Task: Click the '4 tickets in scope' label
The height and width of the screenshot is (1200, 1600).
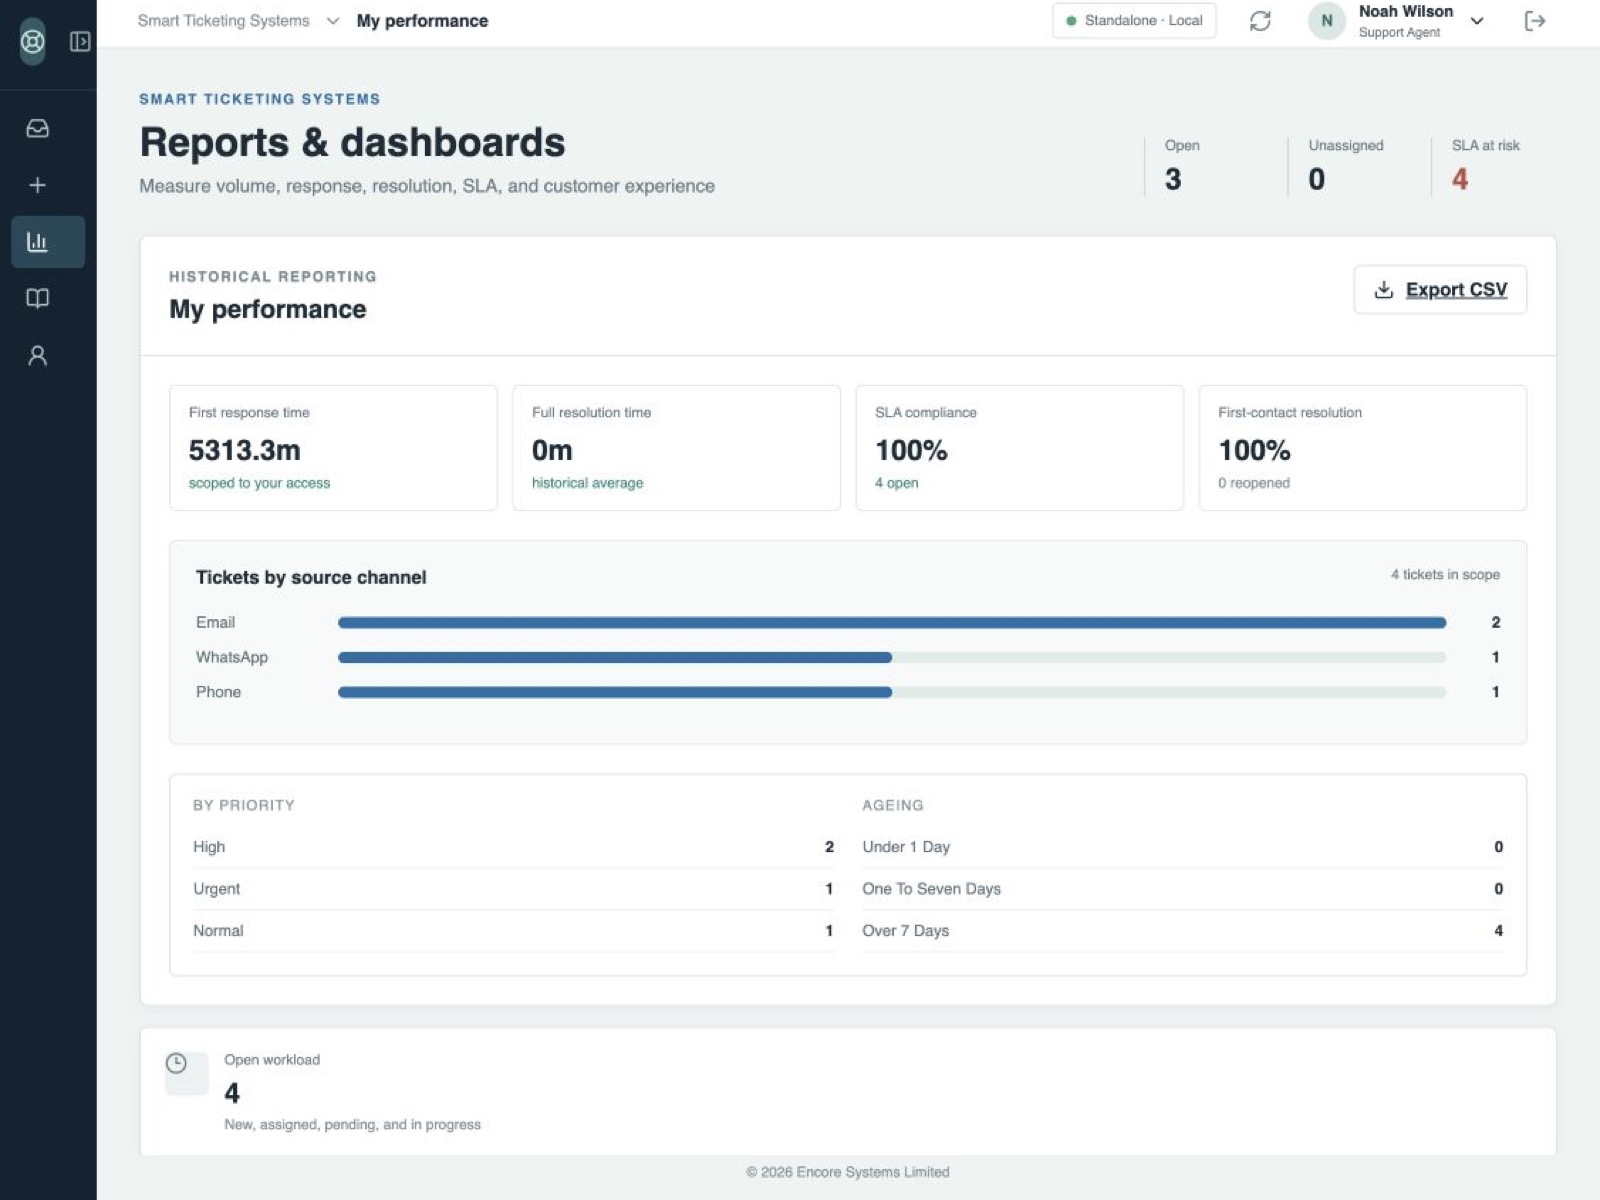Action: pos(1445,575)
